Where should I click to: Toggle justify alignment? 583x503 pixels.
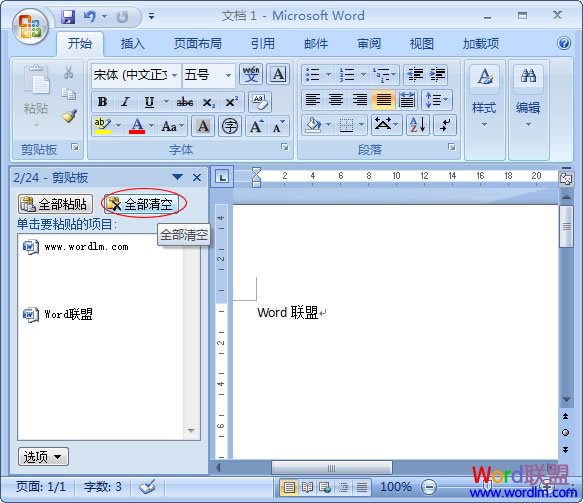pyautogui.click(x=384, y=100)
